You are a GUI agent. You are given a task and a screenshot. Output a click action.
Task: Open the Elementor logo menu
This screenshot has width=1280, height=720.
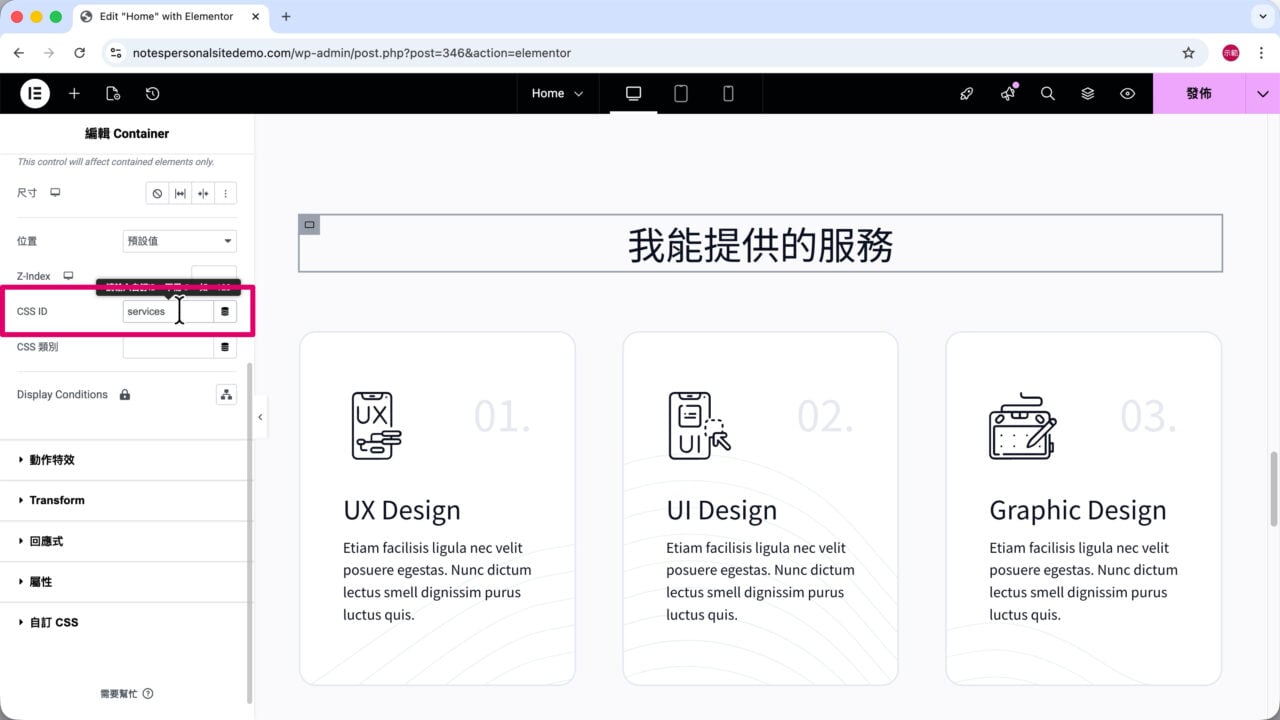coord(35,93)
